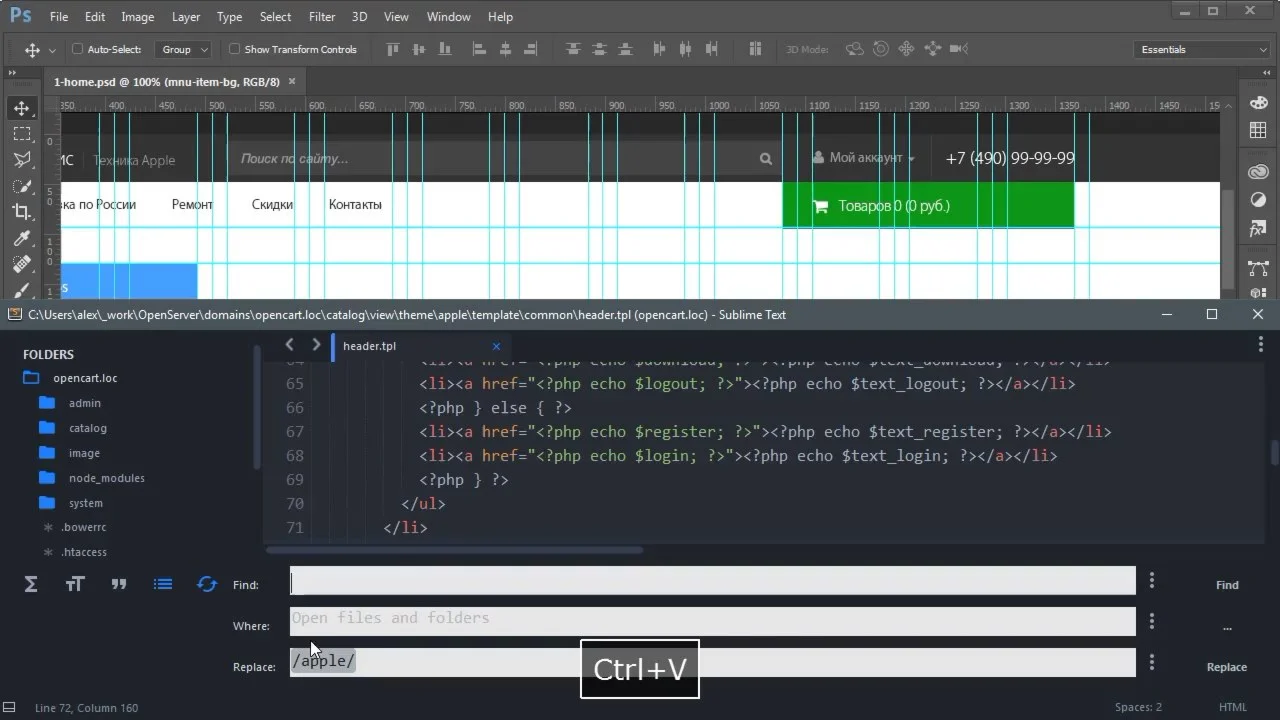The height and width of the screenshot is (720, 1280).
Task: Open the Swatches grid panel icon
Action: click(1258, 130)
